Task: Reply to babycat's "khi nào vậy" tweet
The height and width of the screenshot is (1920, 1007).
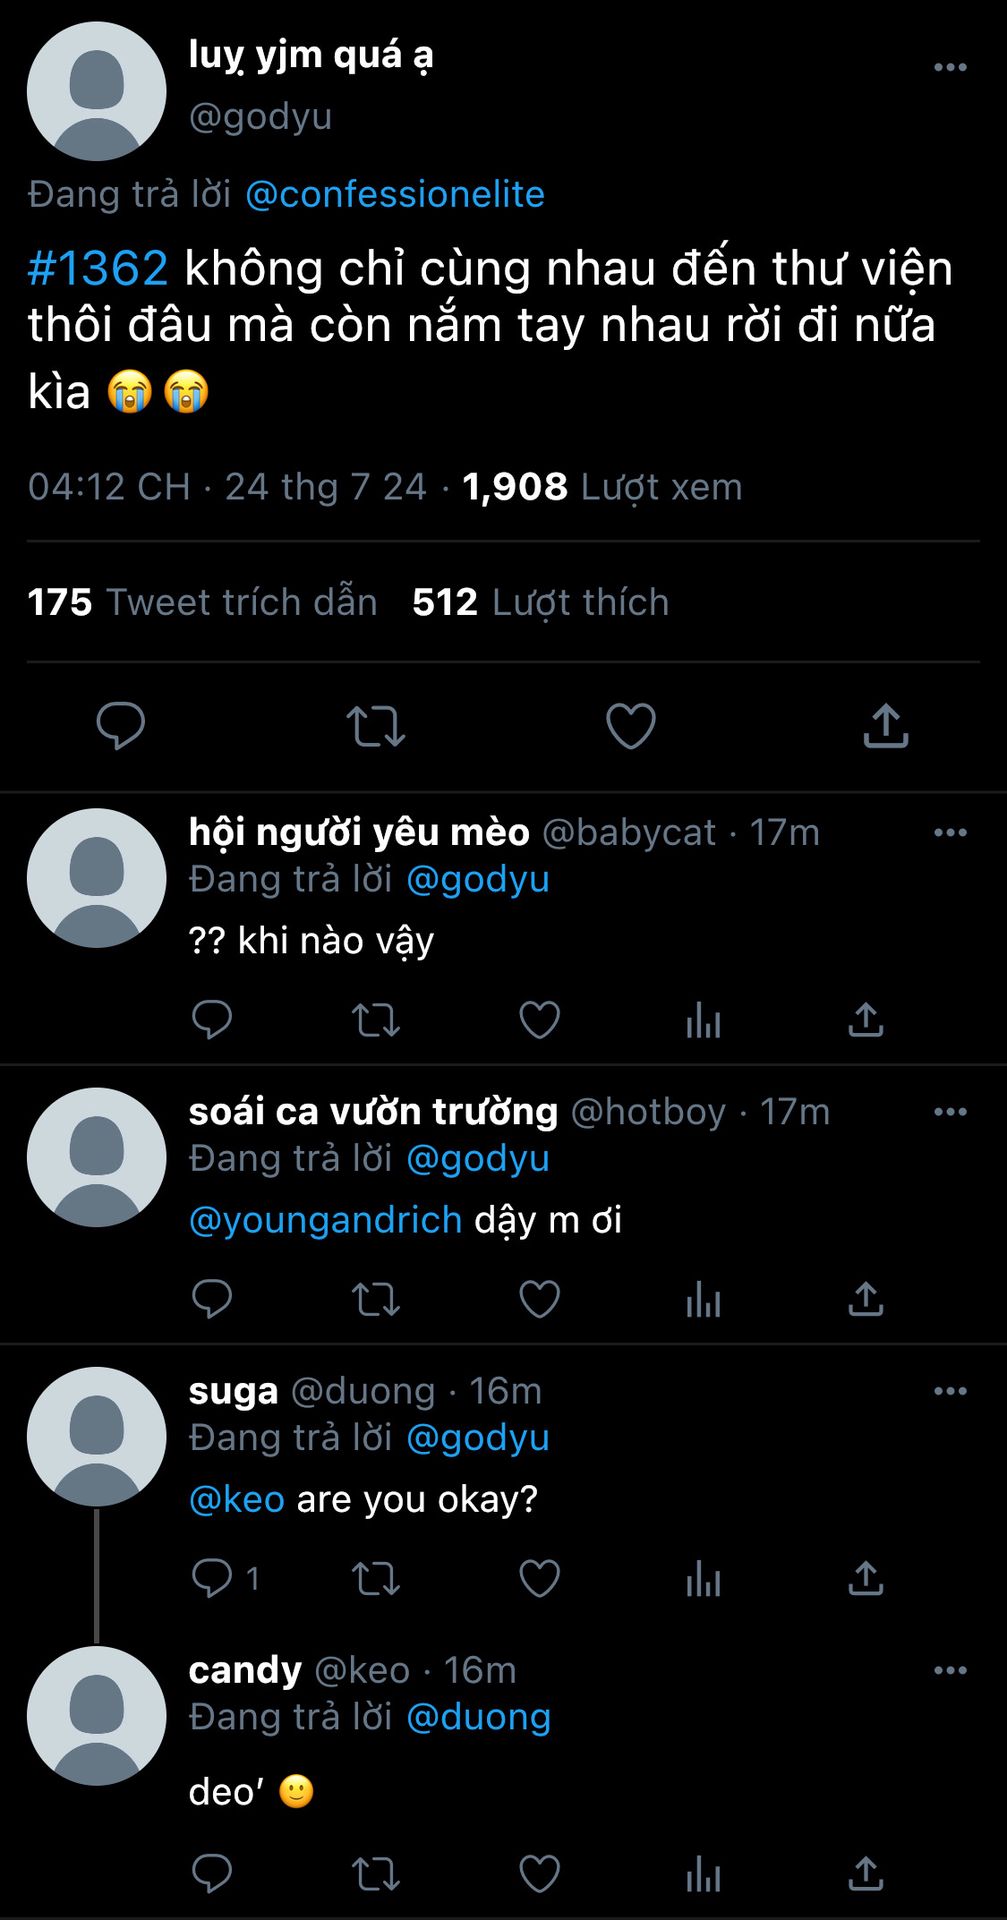Action: pos(211,1020)
